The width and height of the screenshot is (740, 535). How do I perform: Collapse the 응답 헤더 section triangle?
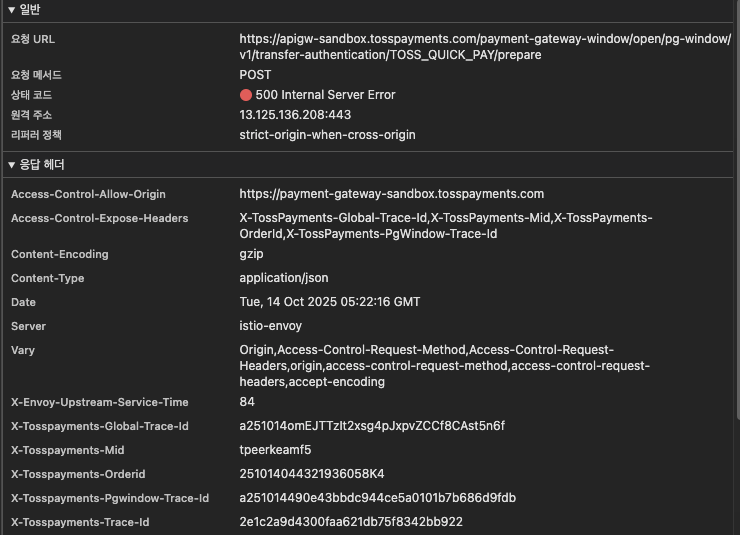tap(11, 164)
